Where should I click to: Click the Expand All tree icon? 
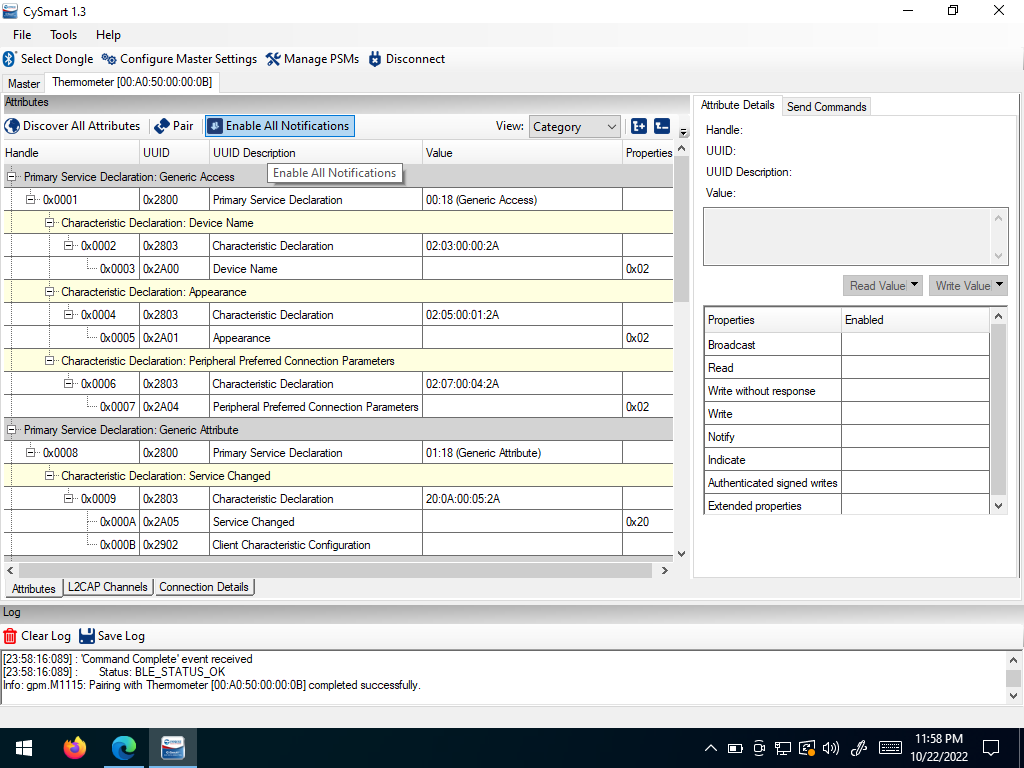point(639,126)
